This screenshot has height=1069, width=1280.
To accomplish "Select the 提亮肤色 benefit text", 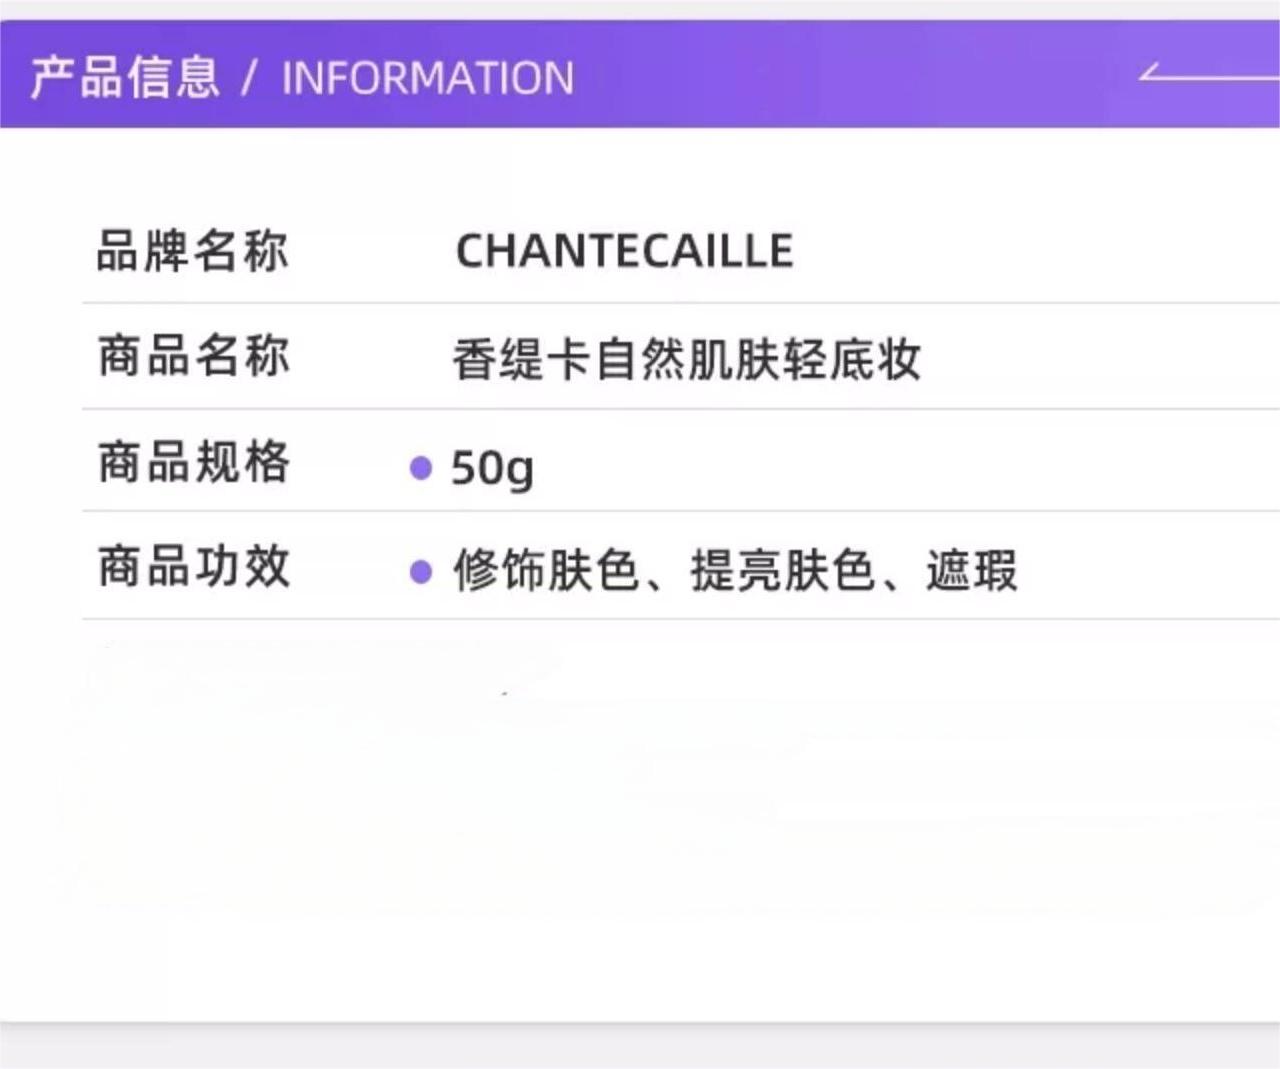I will tap(782, 571).
